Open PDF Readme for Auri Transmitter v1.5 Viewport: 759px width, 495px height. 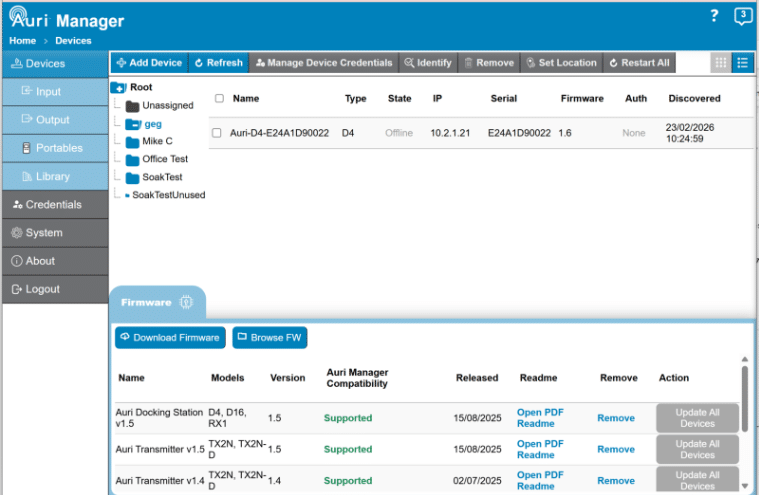[540, 450]
